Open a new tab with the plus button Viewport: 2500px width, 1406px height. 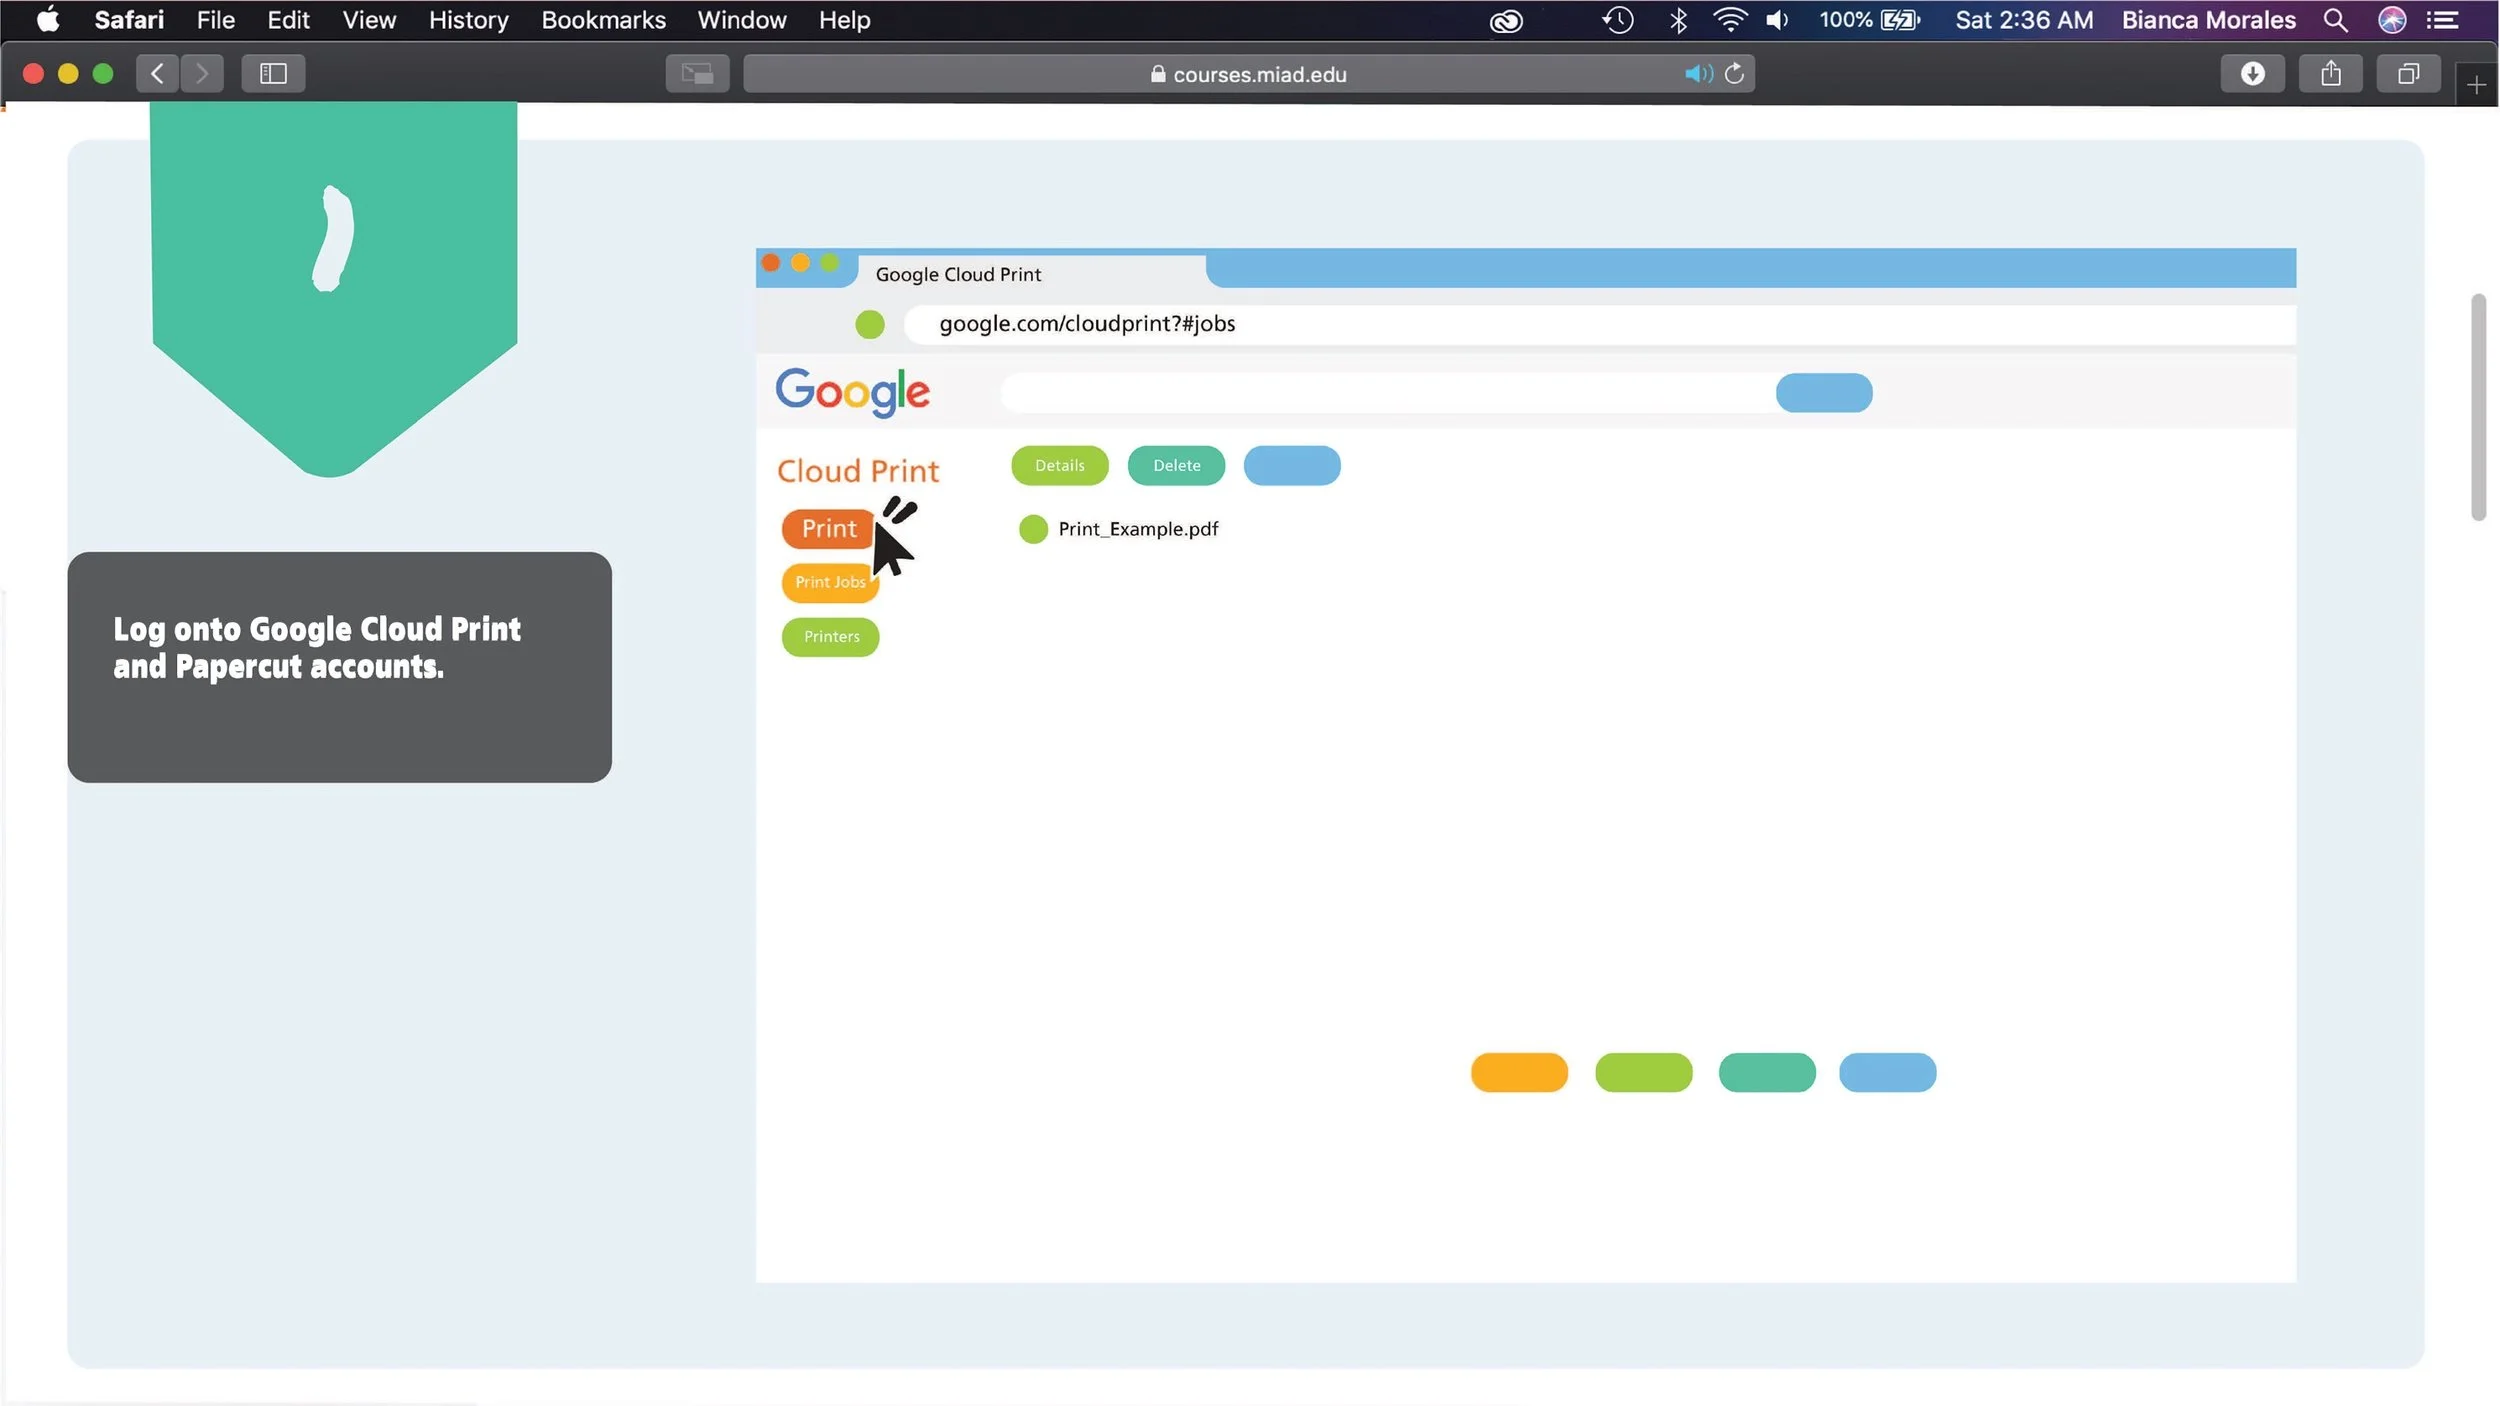tap(2476, 85)
